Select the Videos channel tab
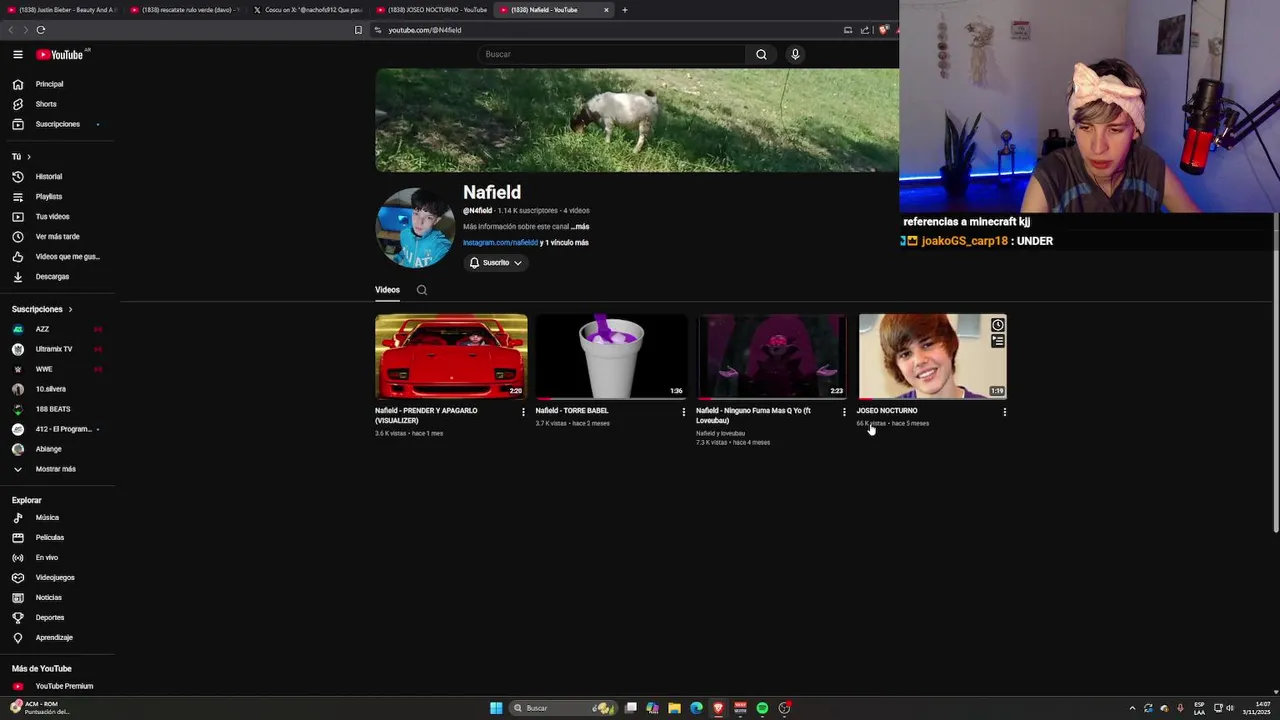This screenshot has height=720, width=1280. (x=387, y=290)
